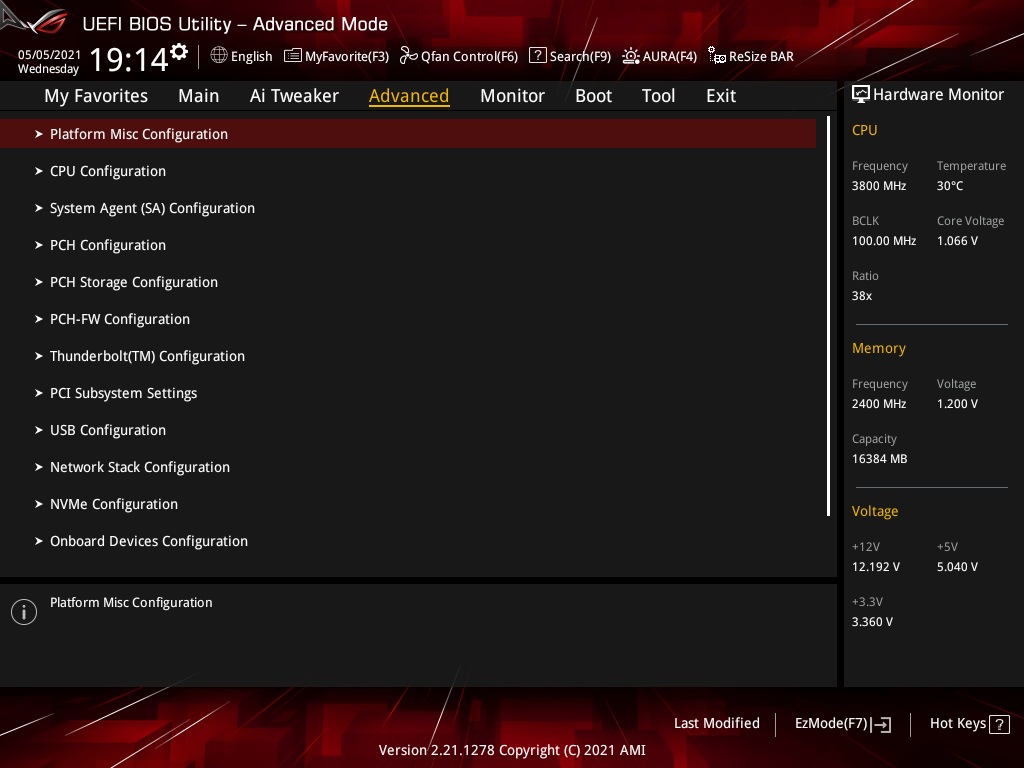
Task: Click the menu list scrollbar
Action: click(828, 316)
